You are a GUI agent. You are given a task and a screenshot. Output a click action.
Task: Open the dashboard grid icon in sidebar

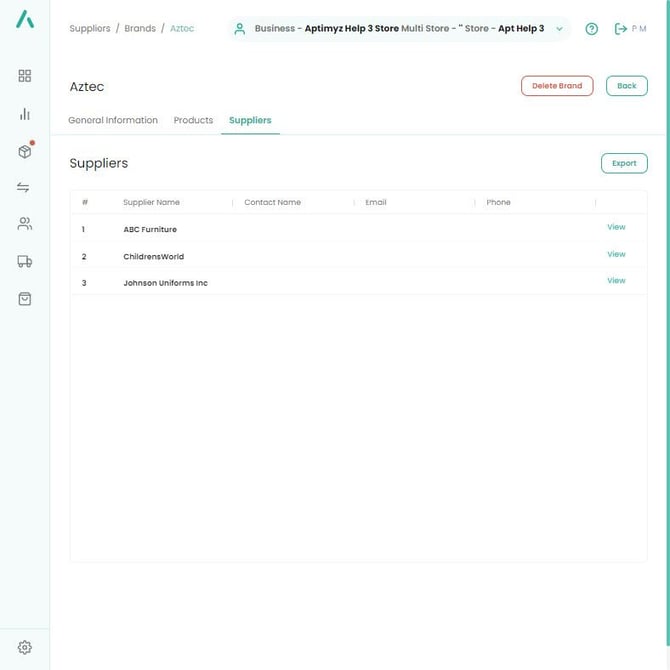25,76
